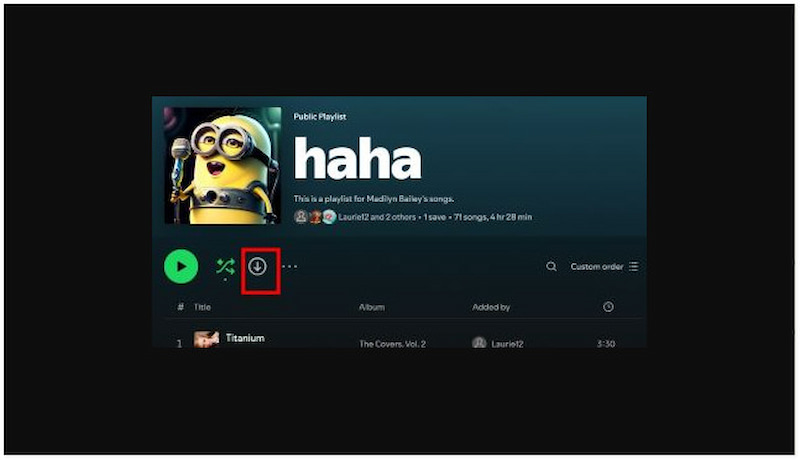Toggle shuffle for the haha playlist

coord(226,266)
